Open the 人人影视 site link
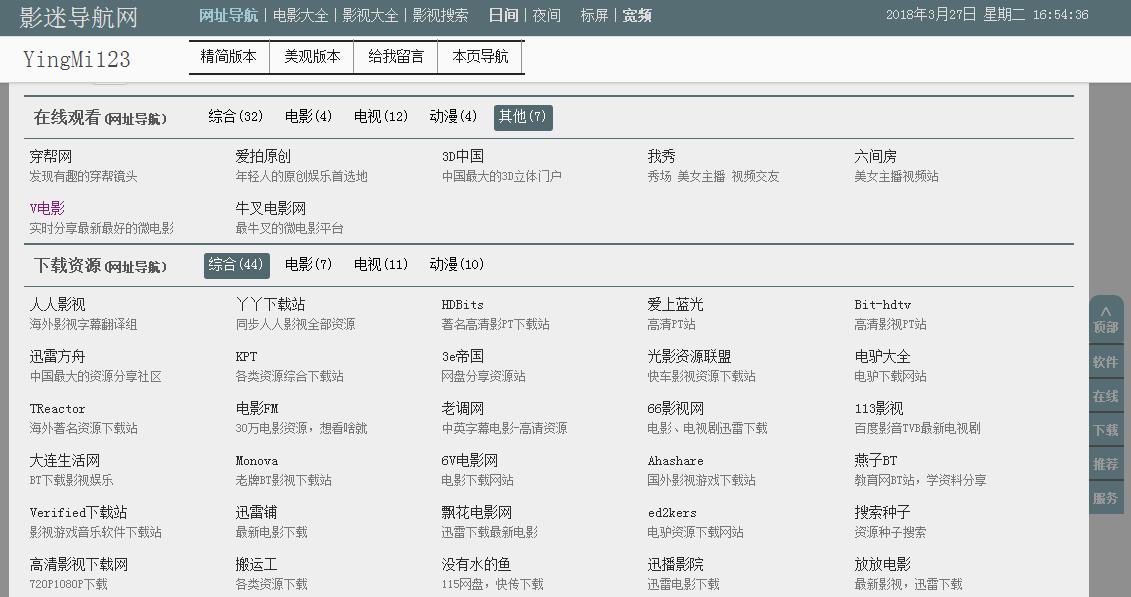 pos(58,305)
